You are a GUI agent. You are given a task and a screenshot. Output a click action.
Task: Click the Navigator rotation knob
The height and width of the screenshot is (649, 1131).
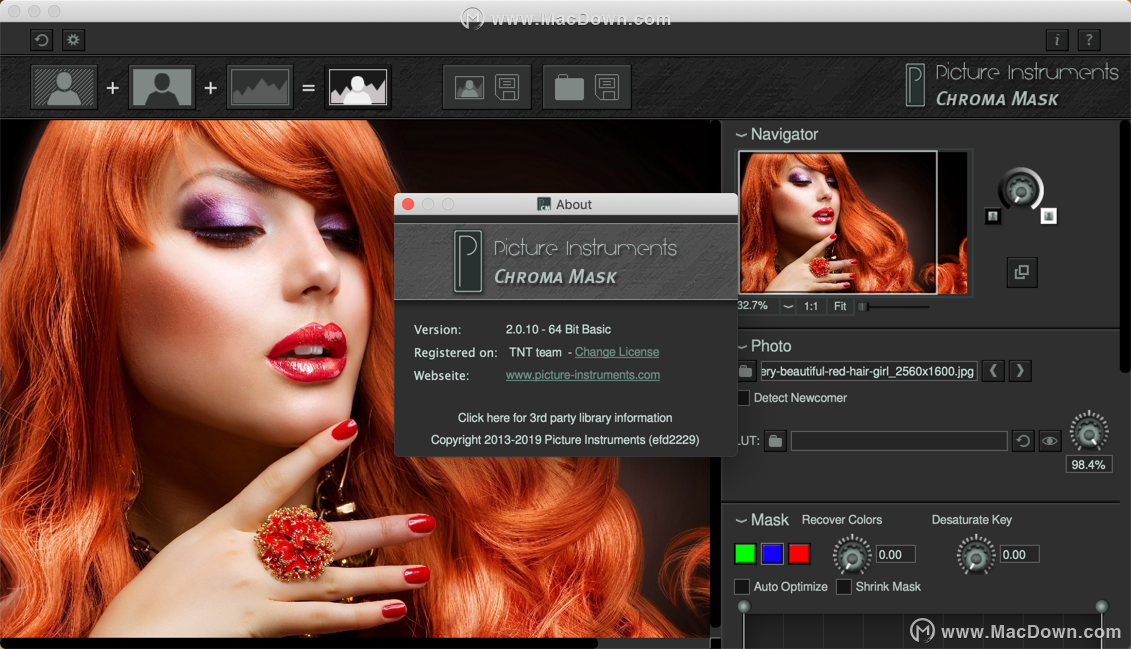point(1021,190)
